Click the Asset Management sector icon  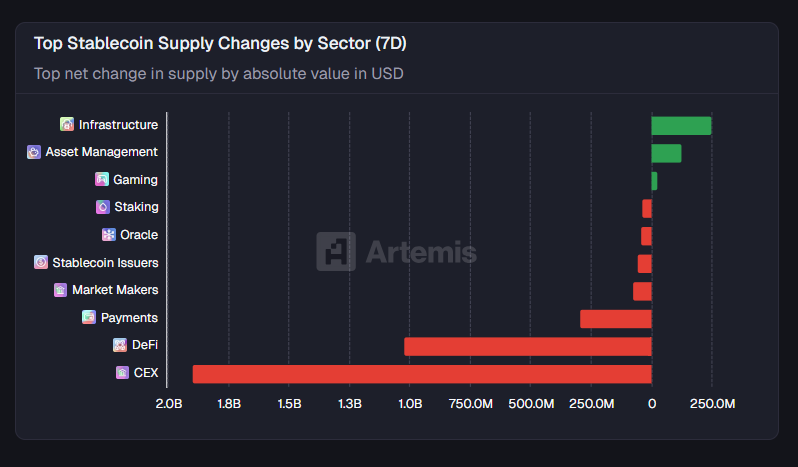pos(34,152)
